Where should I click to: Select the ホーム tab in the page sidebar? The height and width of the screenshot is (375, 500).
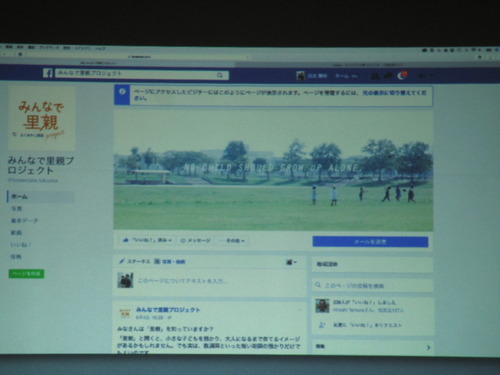click(x=41, y=196)
